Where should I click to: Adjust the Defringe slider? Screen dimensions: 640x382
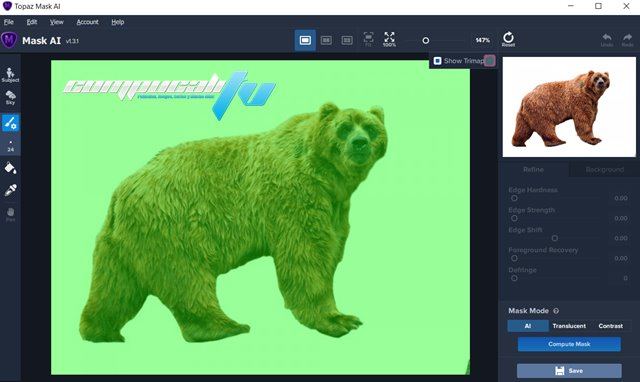[x=514, y=278]
